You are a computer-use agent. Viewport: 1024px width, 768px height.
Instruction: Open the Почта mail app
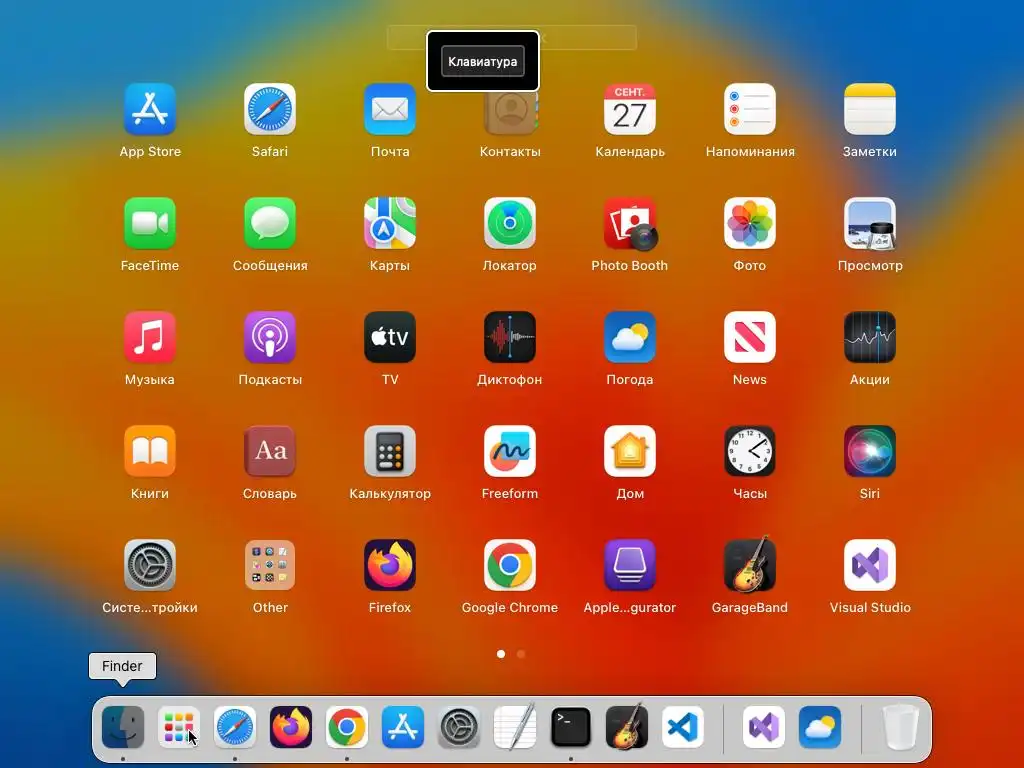(x=390, y=109)
